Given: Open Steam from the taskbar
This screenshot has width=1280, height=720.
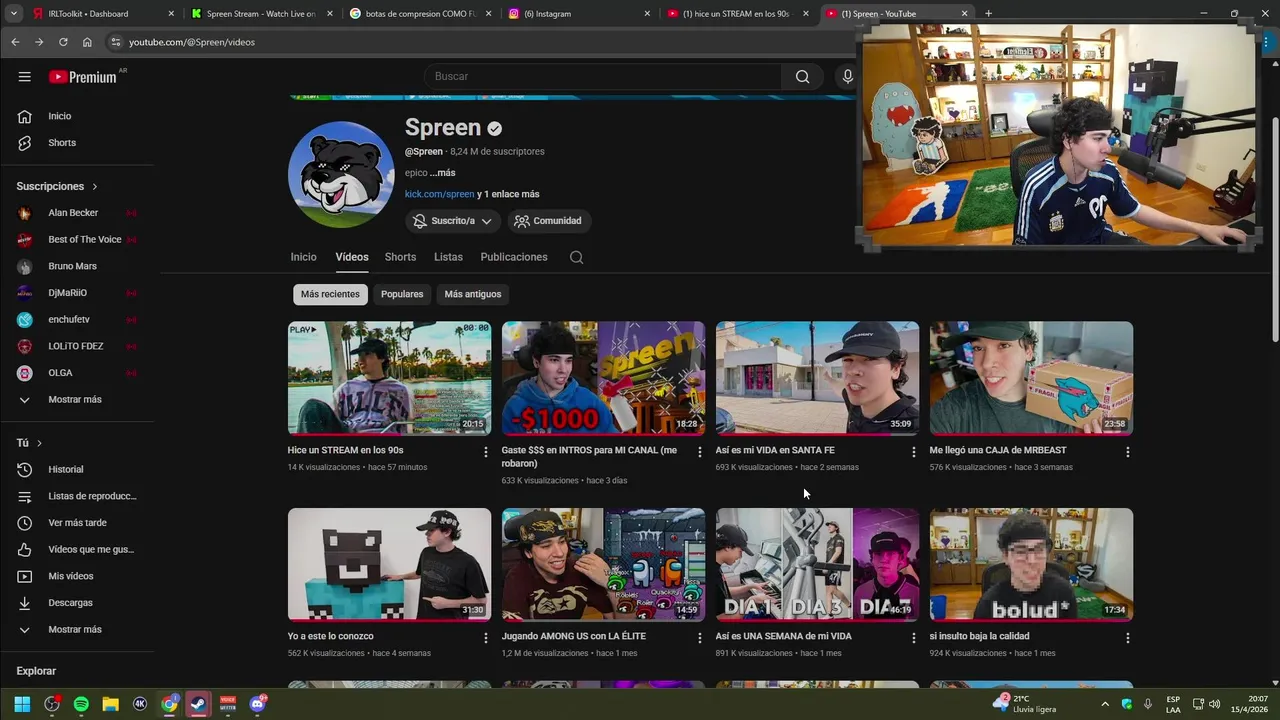Looking at the screenshot, I should [198, 704].
